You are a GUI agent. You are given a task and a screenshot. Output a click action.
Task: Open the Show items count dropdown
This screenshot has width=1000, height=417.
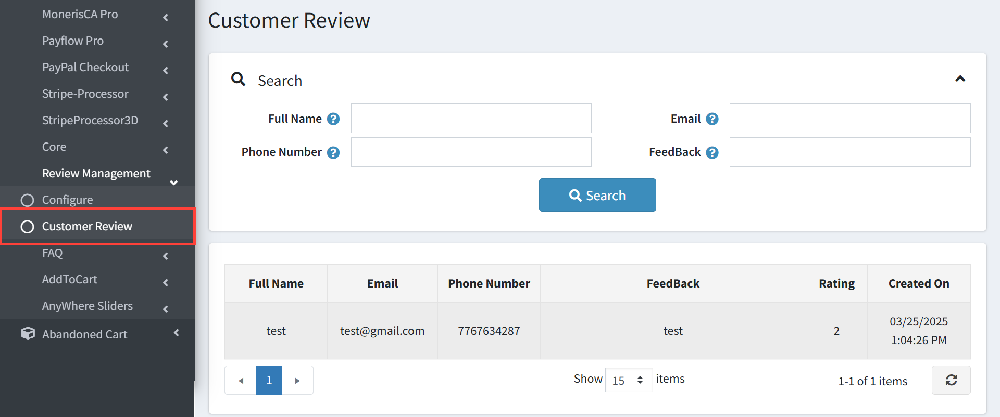point(629,381)
